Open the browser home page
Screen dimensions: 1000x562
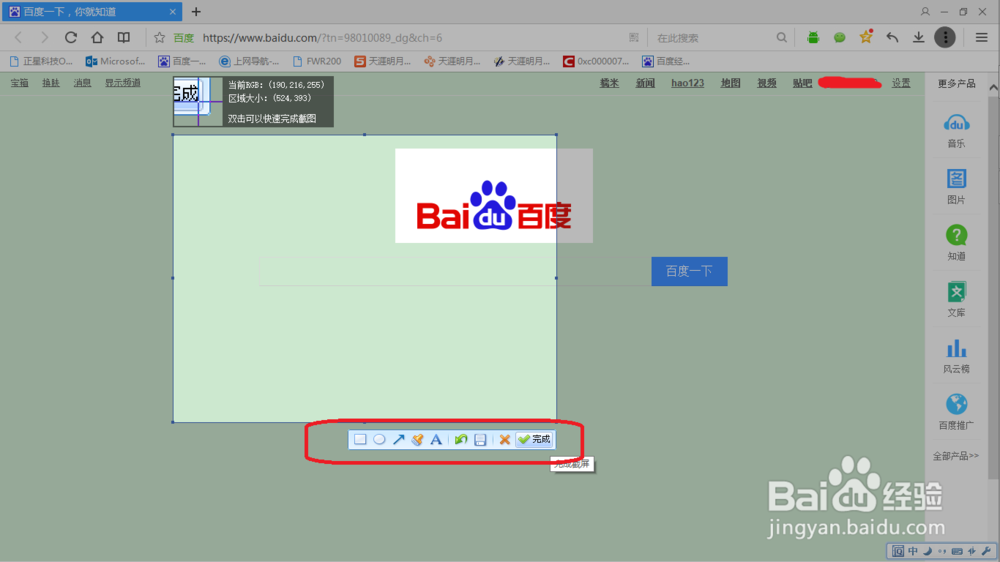pyautogui.click(x=97, y=38)
